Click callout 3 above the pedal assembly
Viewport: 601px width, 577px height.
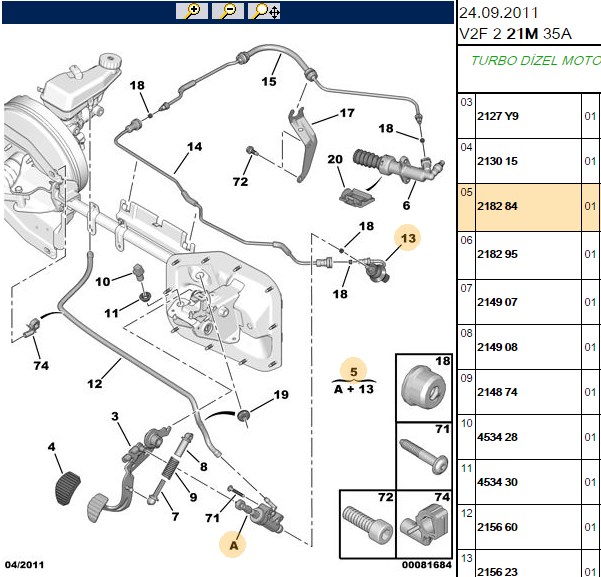(x=115, y=416)
